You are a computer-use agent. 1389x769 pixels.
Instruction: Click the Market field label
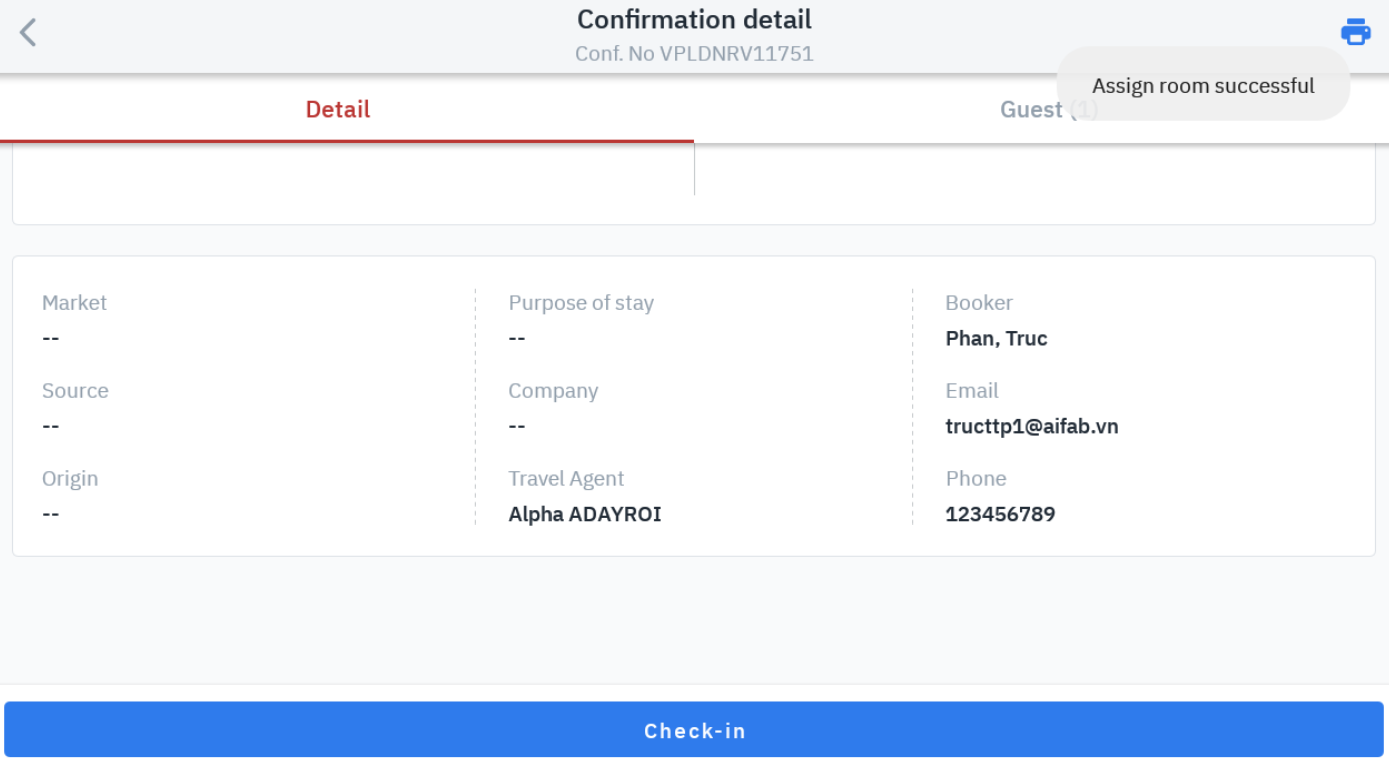tap(74, 303)
